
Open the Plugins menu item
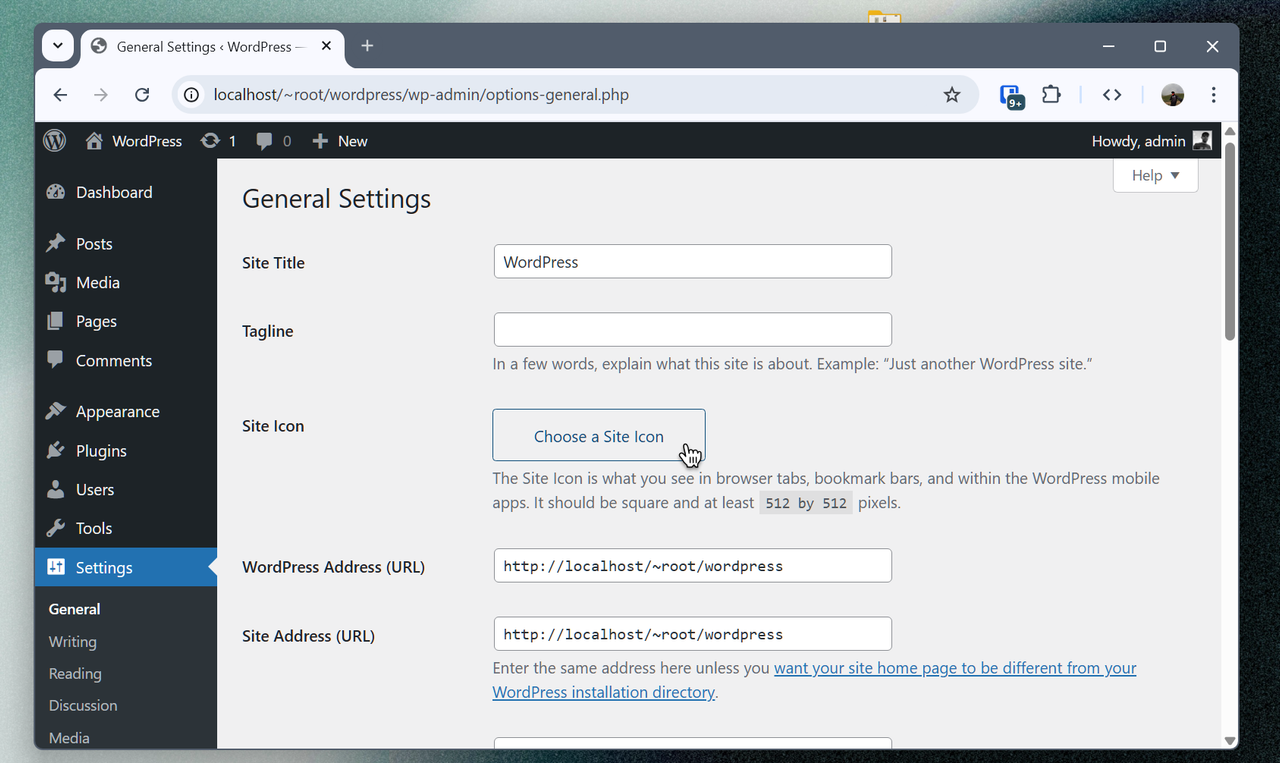[126, 450]
